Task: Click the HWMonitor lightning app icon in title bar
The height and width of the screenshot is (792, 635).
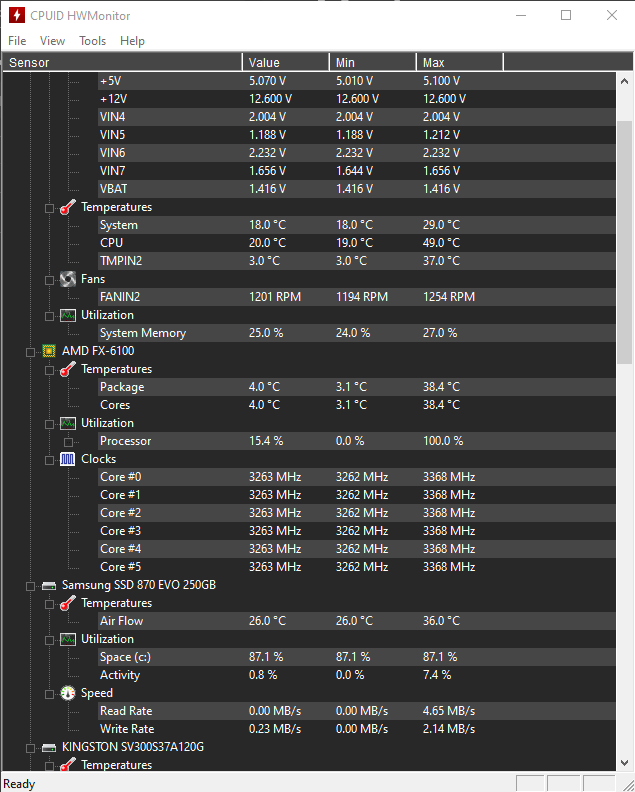Action: pyautogui.click(x=17, y=15)
